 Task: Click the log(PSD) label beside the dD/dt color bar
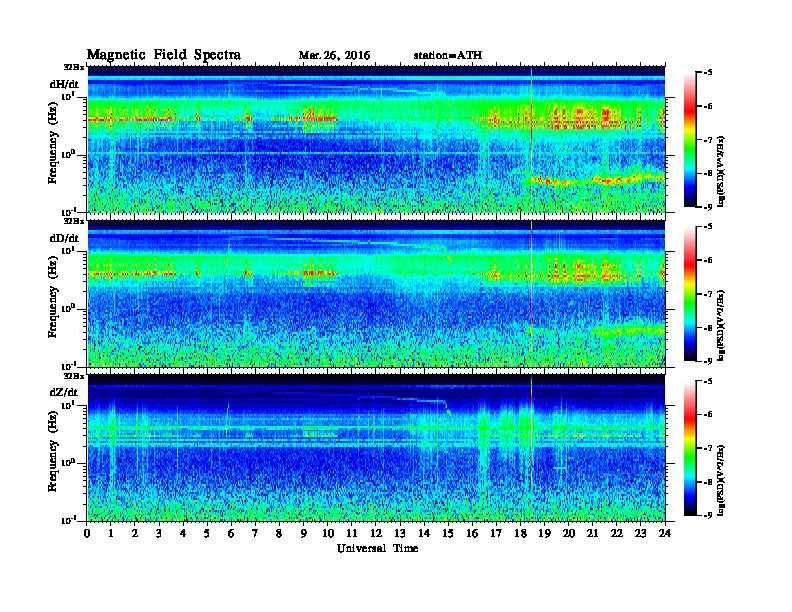(x=721, y=325)
